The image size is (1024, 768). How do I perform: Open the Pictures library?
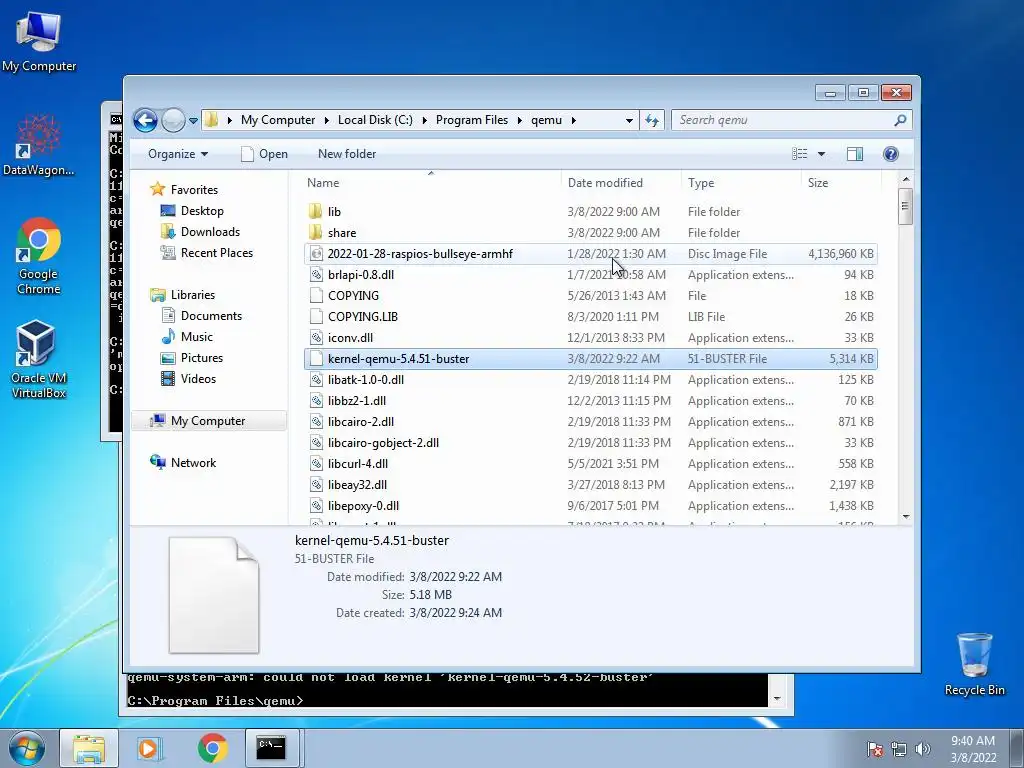(x=202, y=358)
